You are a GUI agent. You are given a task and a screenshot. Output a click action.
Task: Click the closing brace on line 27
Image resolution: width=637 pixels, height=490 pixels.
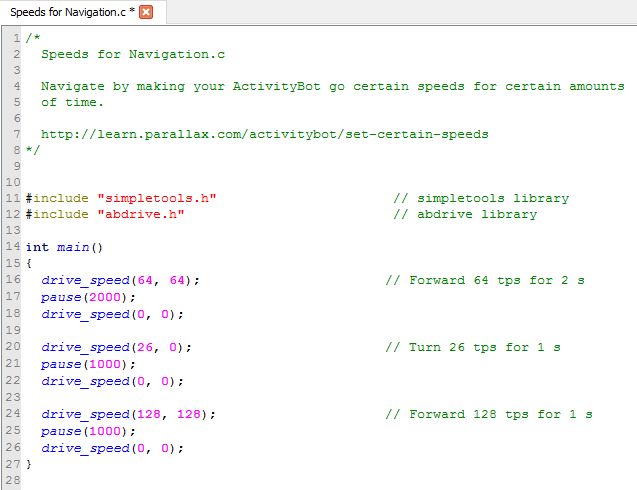tap(29, 464)
